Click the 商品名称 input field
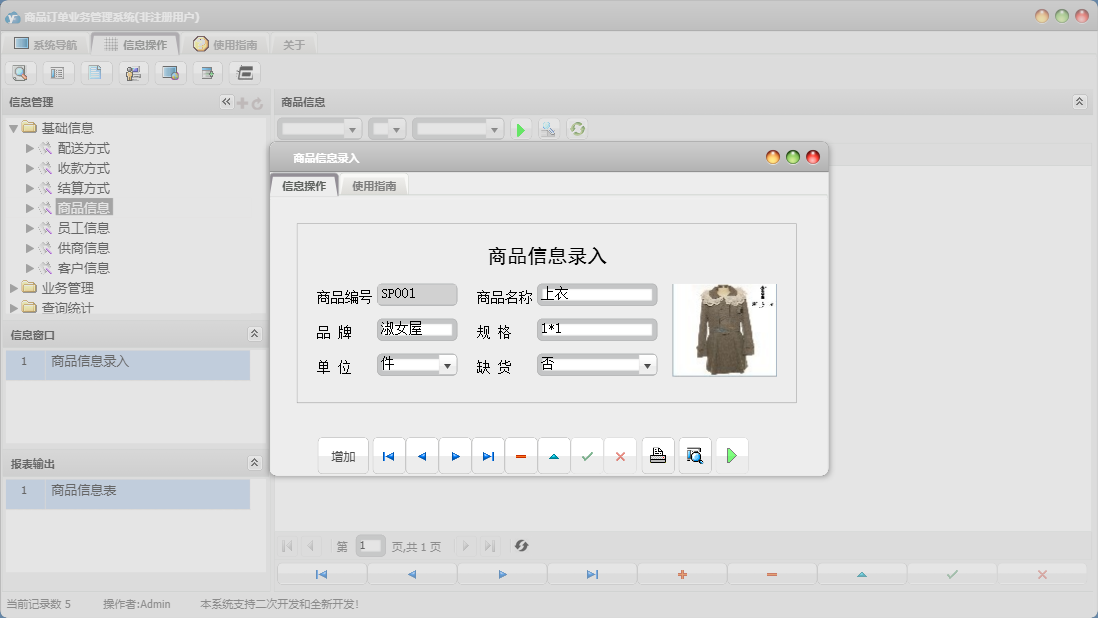This screenshot has width=1098, height=618. (x=596, y=295)
